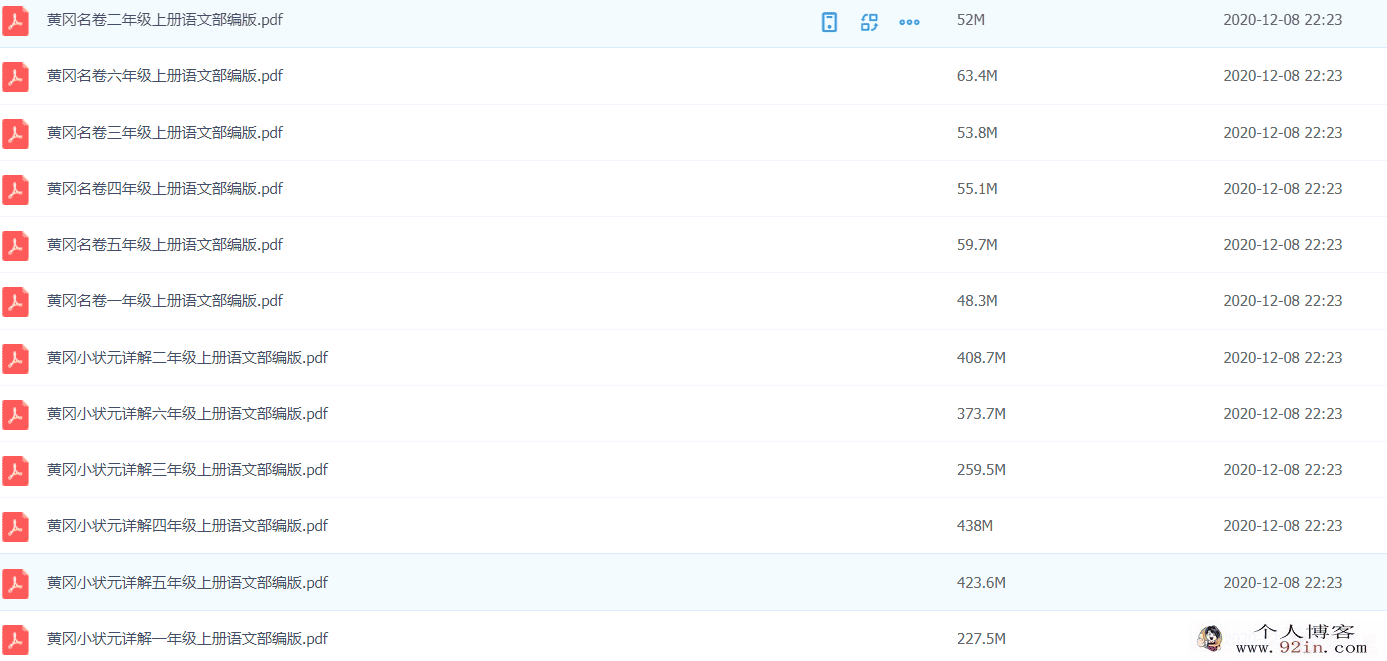
Task: Click the square transfer icon beside the phone icon
Action: point(869,22)
